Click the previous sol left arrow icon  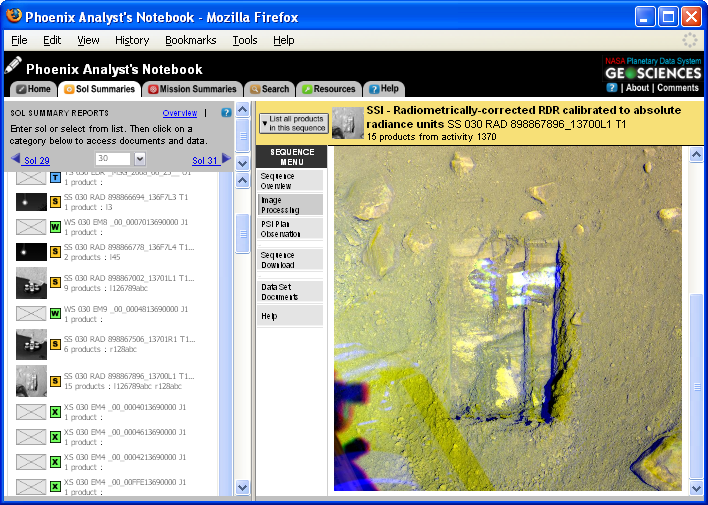click(15, 159)
